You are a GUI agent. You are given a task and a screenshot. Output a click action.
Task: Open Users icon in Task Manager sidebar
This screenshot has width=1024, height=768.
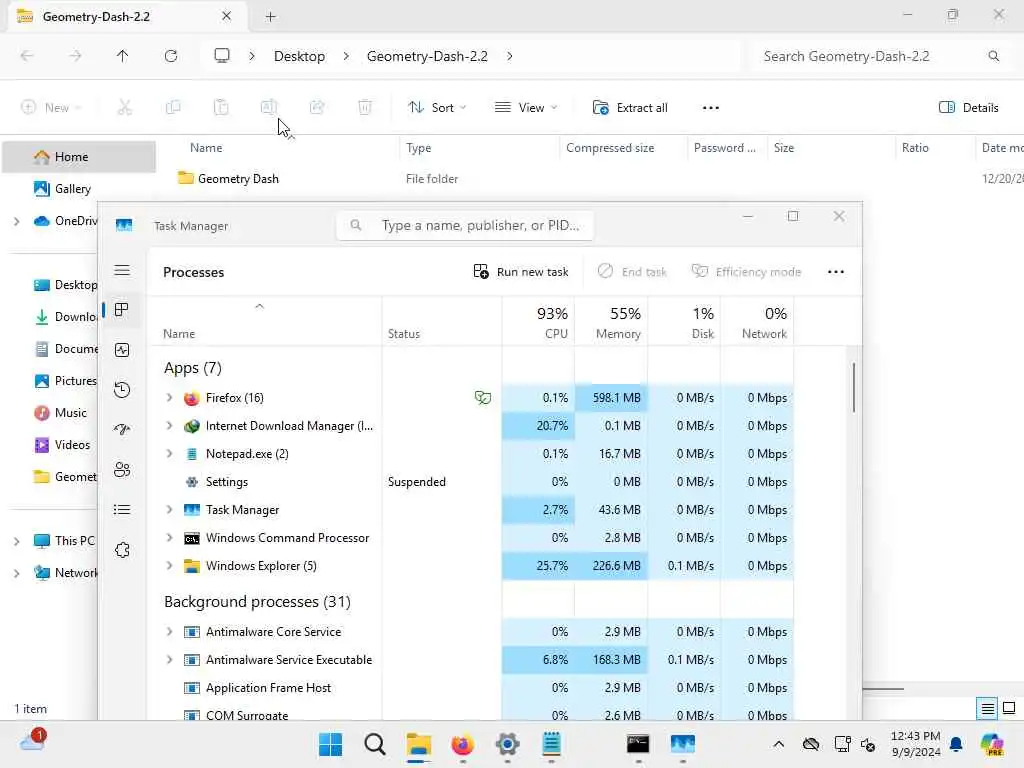[x=122, y=470]
